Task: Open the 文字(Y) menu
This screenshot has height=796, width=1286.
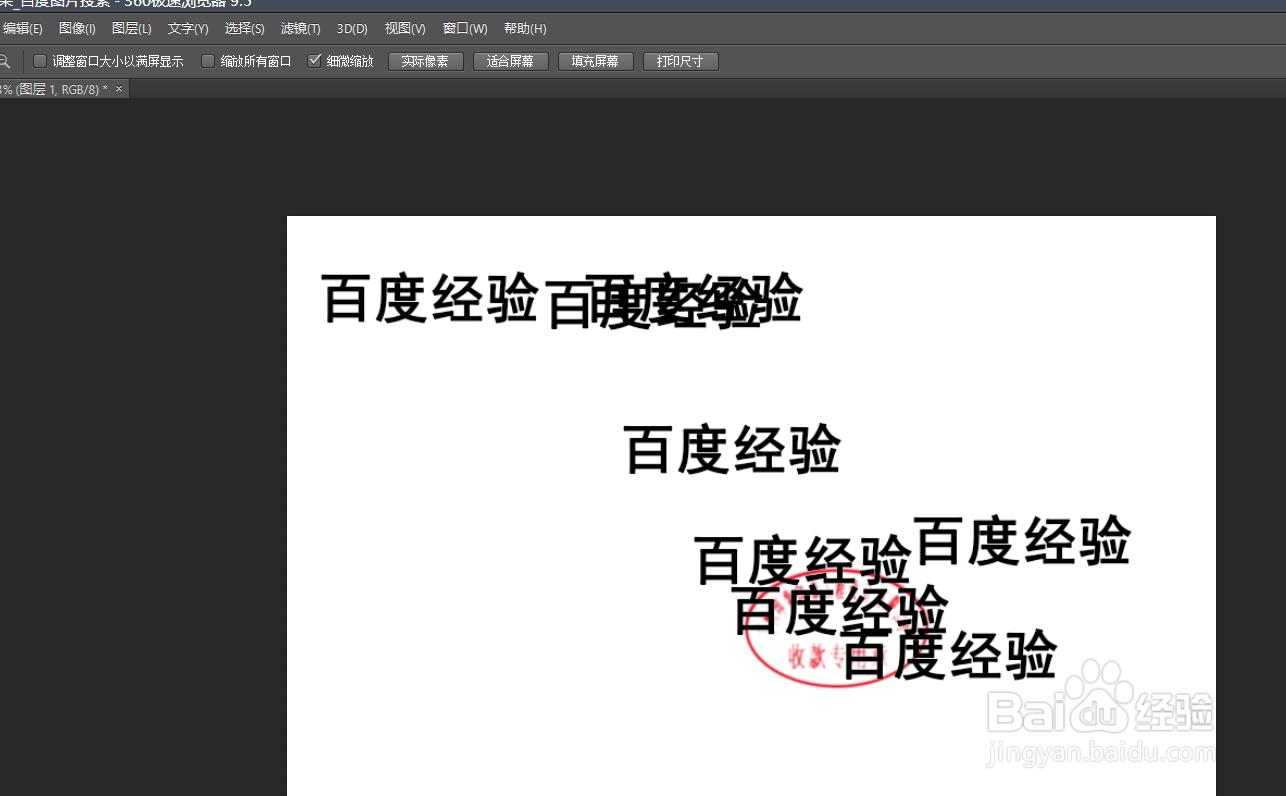Action: (x=188, y=29)
